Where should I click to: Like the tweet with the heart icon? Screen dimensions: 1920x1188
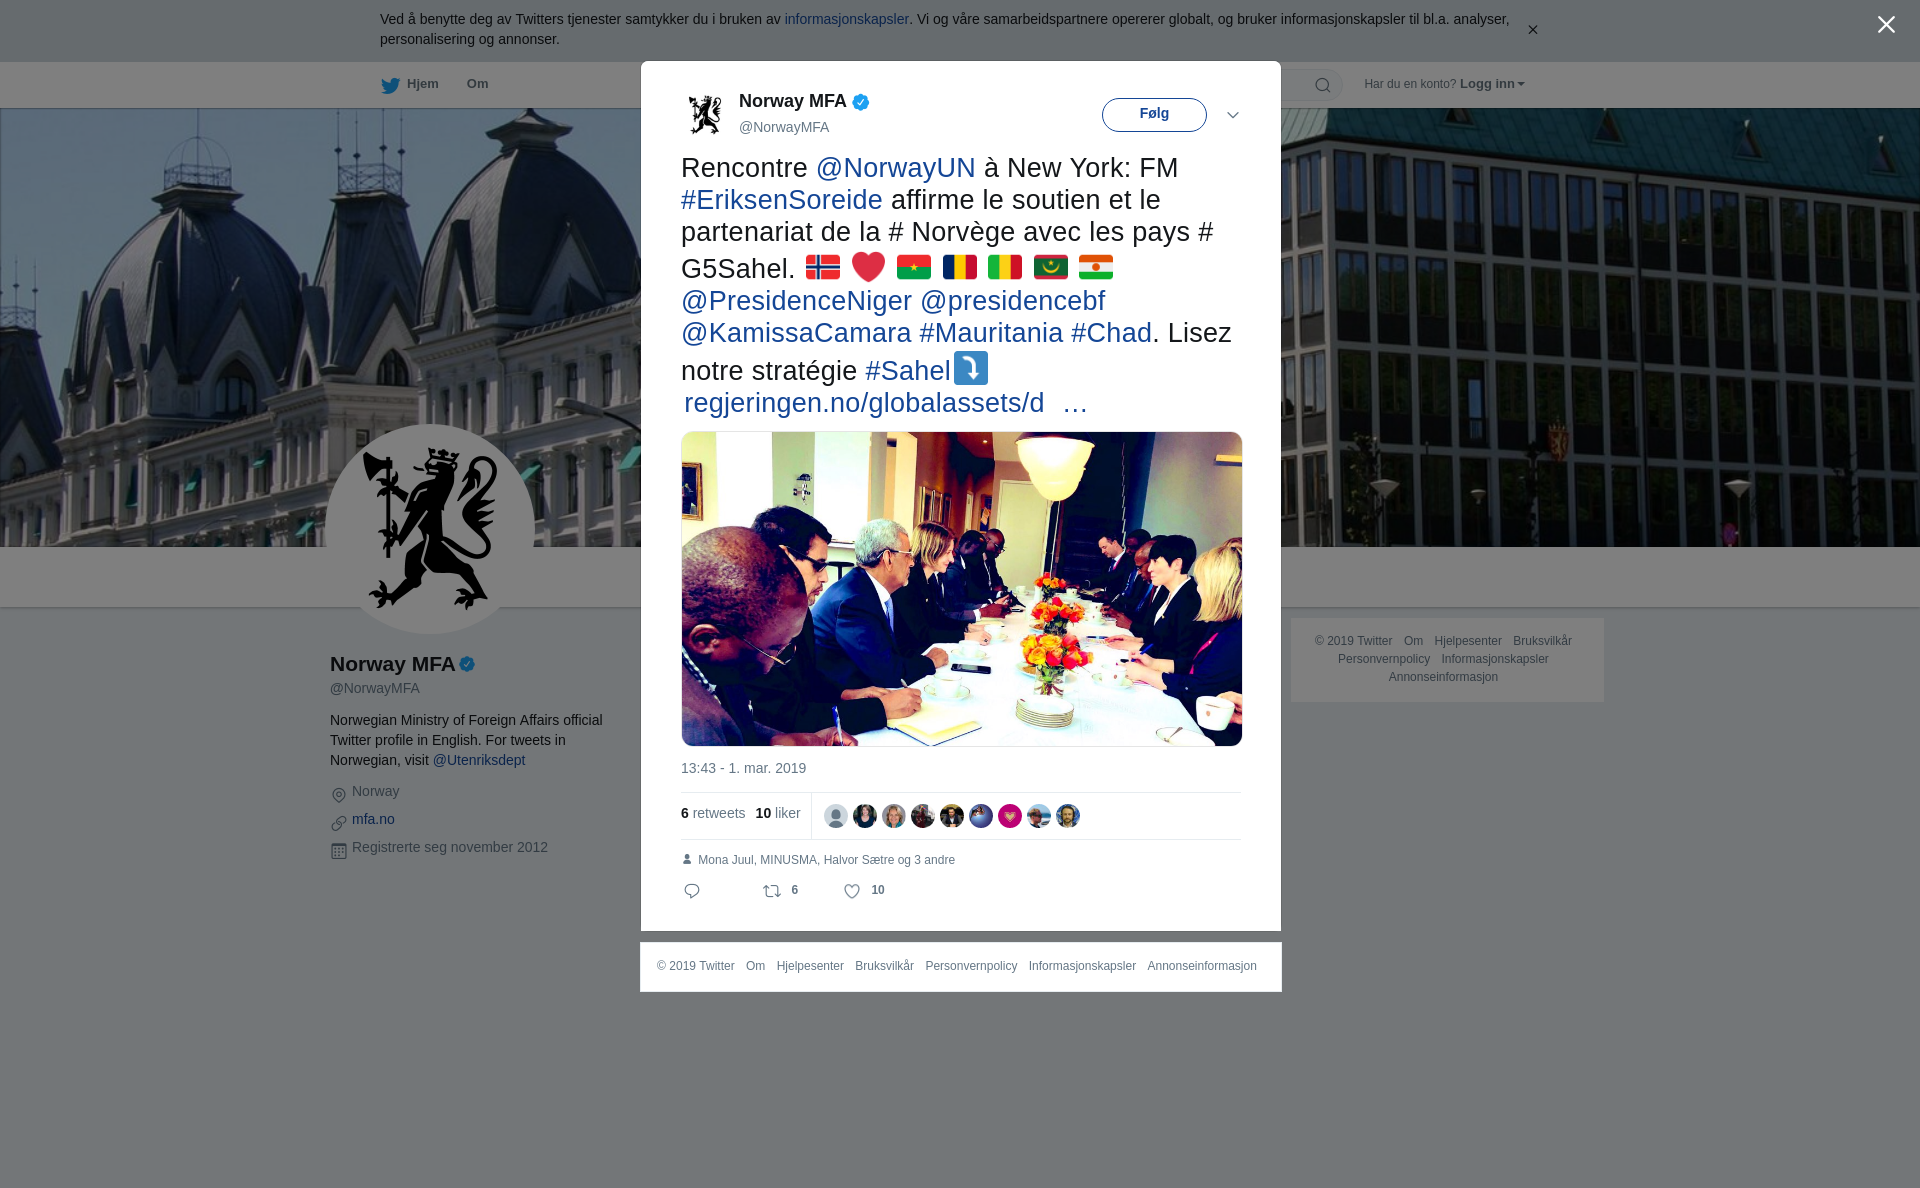[x=852, y=891]
